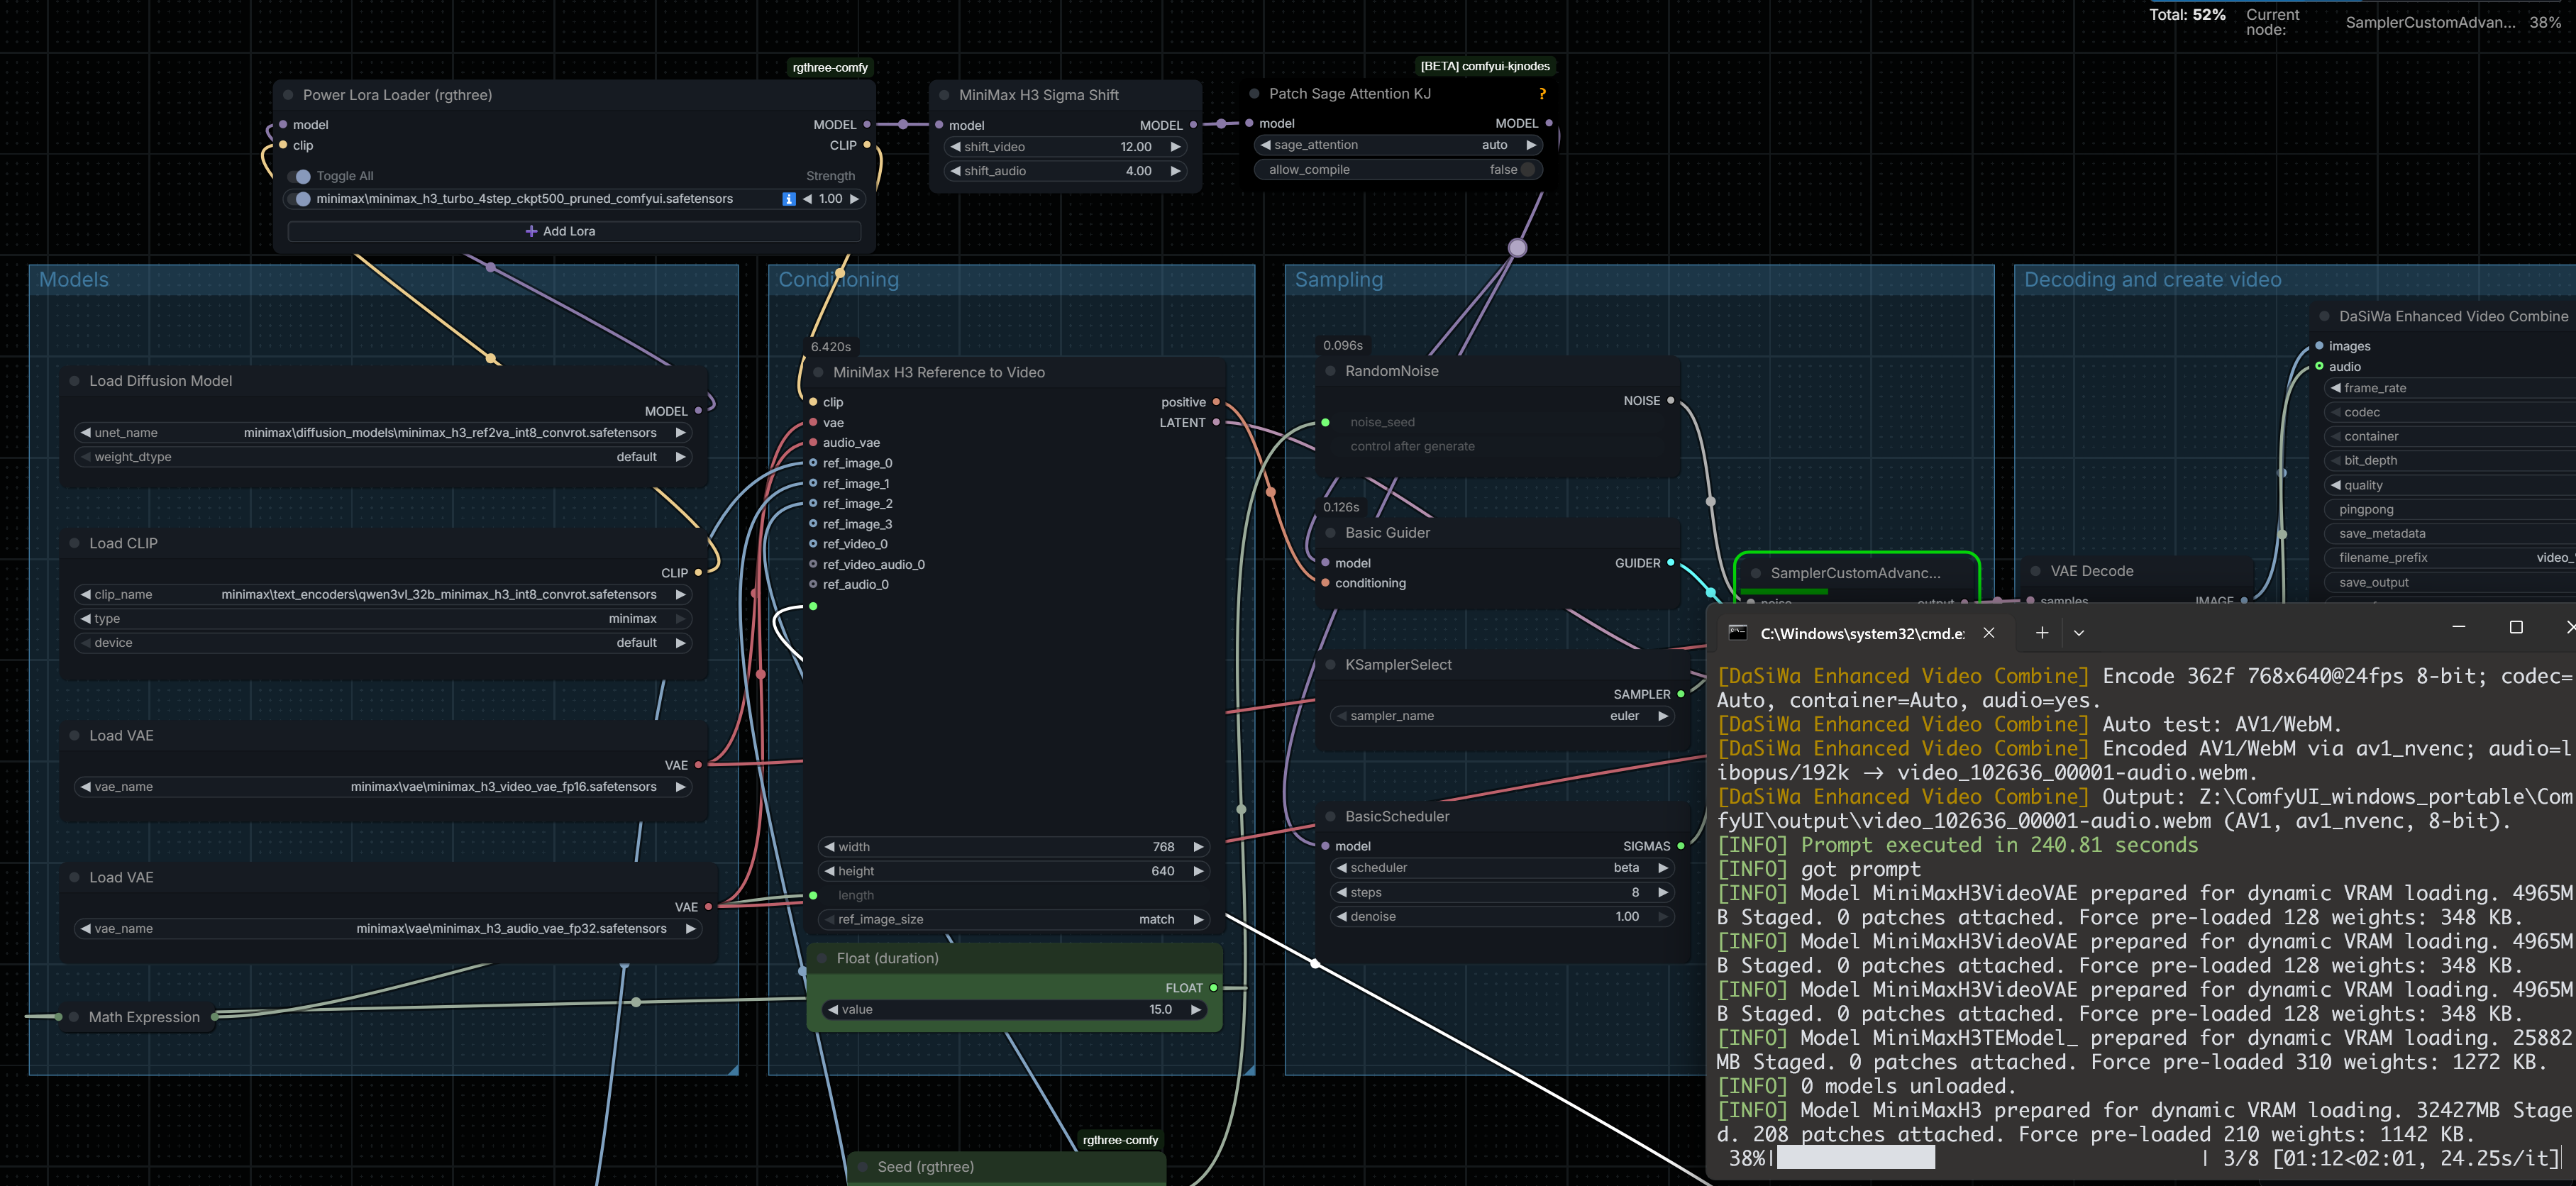Collapse the Power Lora Loader node via its dot
This screenshot has width=2576, height=1186.
(288, 95)
